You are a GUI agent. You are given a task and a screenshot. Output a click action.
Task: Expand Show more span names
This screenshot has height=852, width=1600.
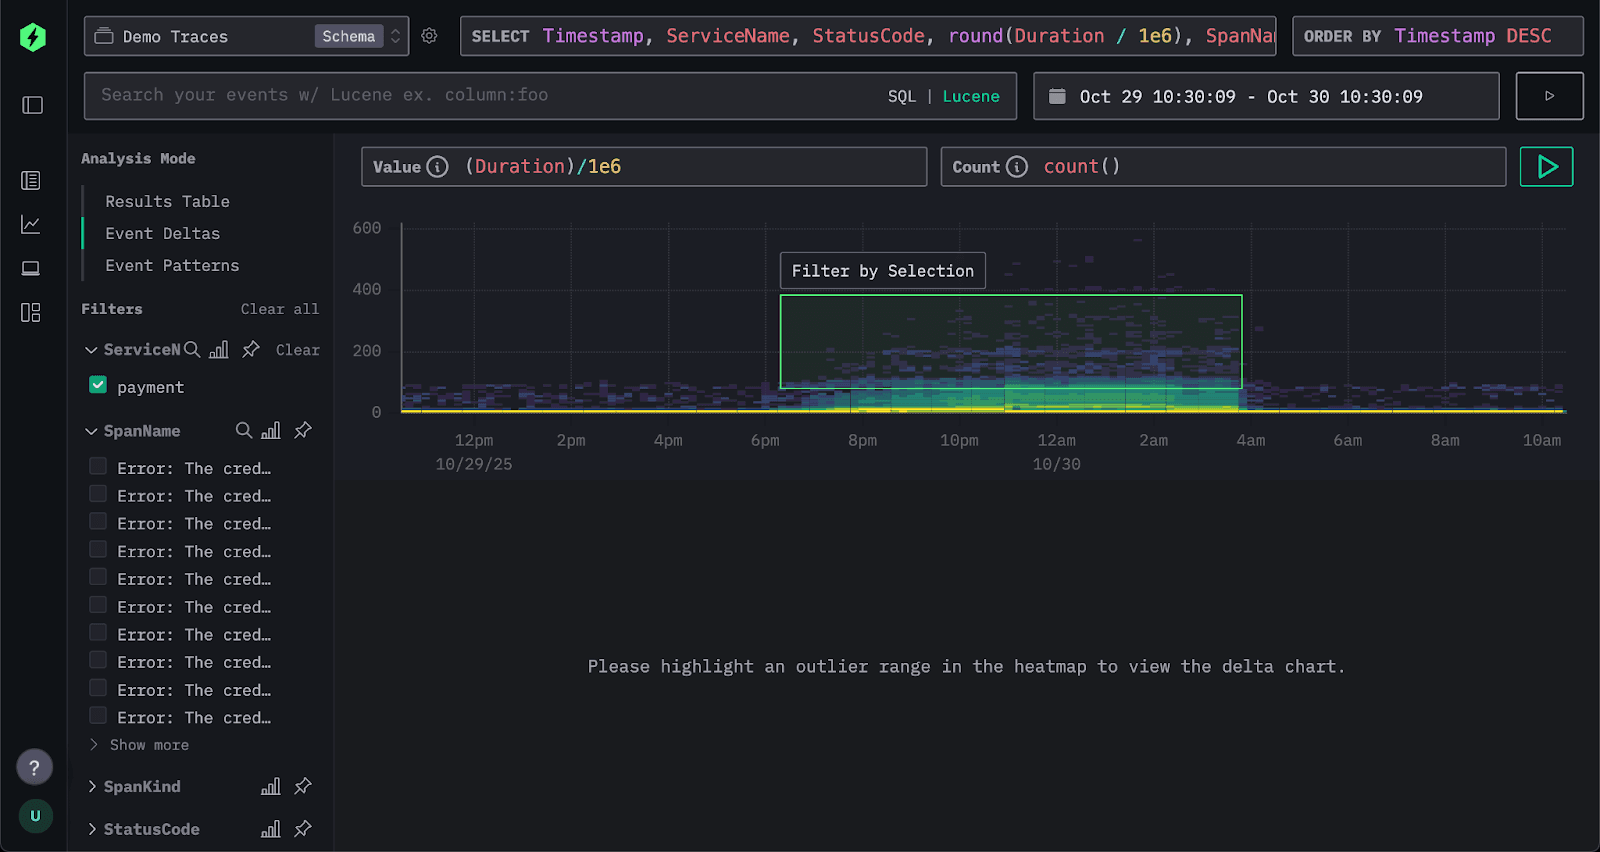coord(148,745)
